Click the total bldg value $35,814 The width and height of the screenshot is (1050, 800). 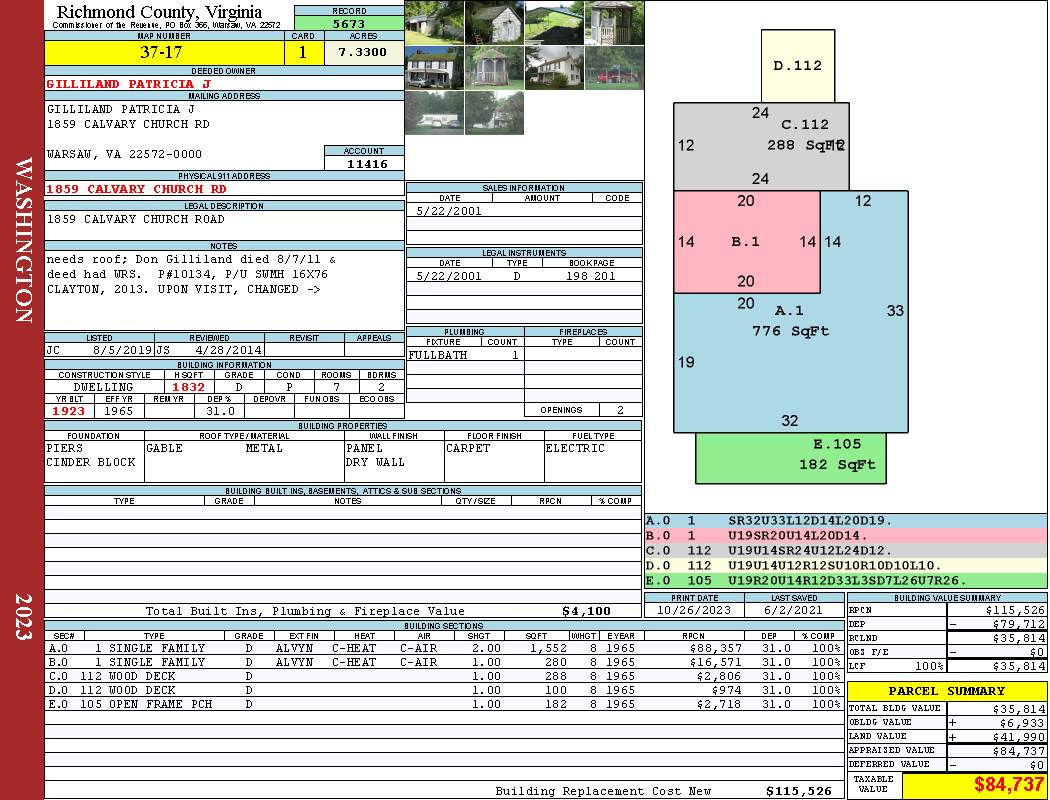(x=1019, y=709)
